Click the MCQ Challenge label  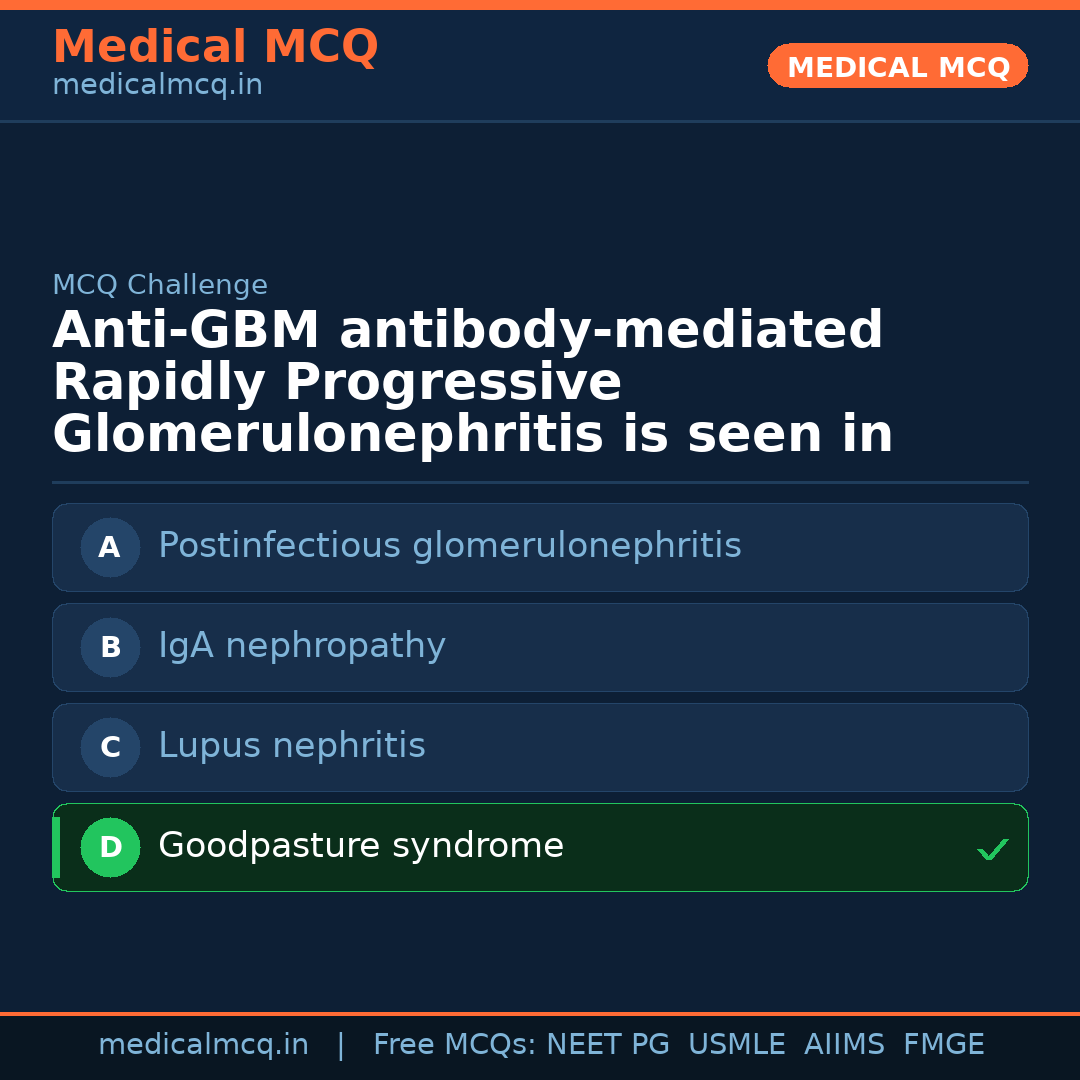pos(160,285)
